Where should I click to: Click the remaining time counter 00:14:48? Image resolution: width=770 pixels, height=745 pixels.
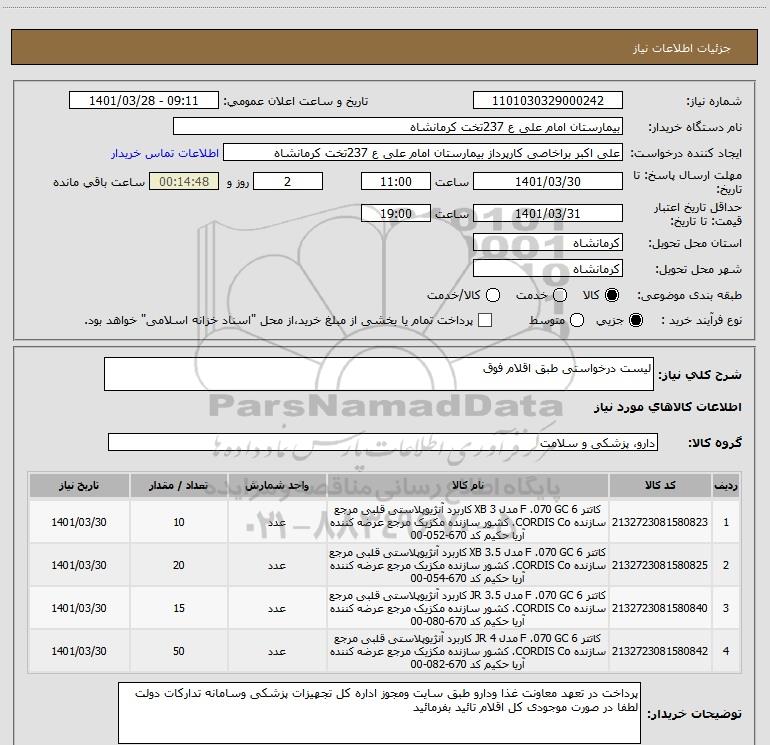pos(184,181)
